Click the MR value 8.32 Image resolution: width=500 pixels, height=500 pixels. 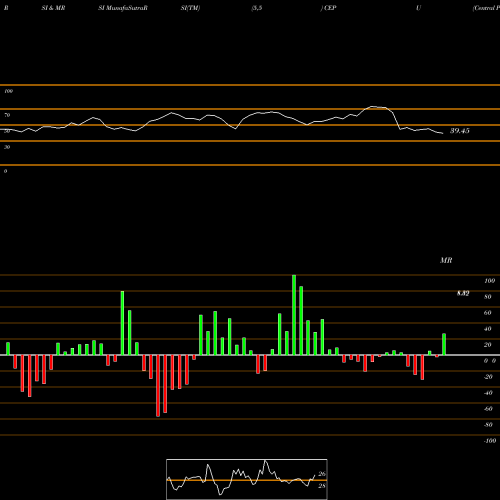(463, 293)
